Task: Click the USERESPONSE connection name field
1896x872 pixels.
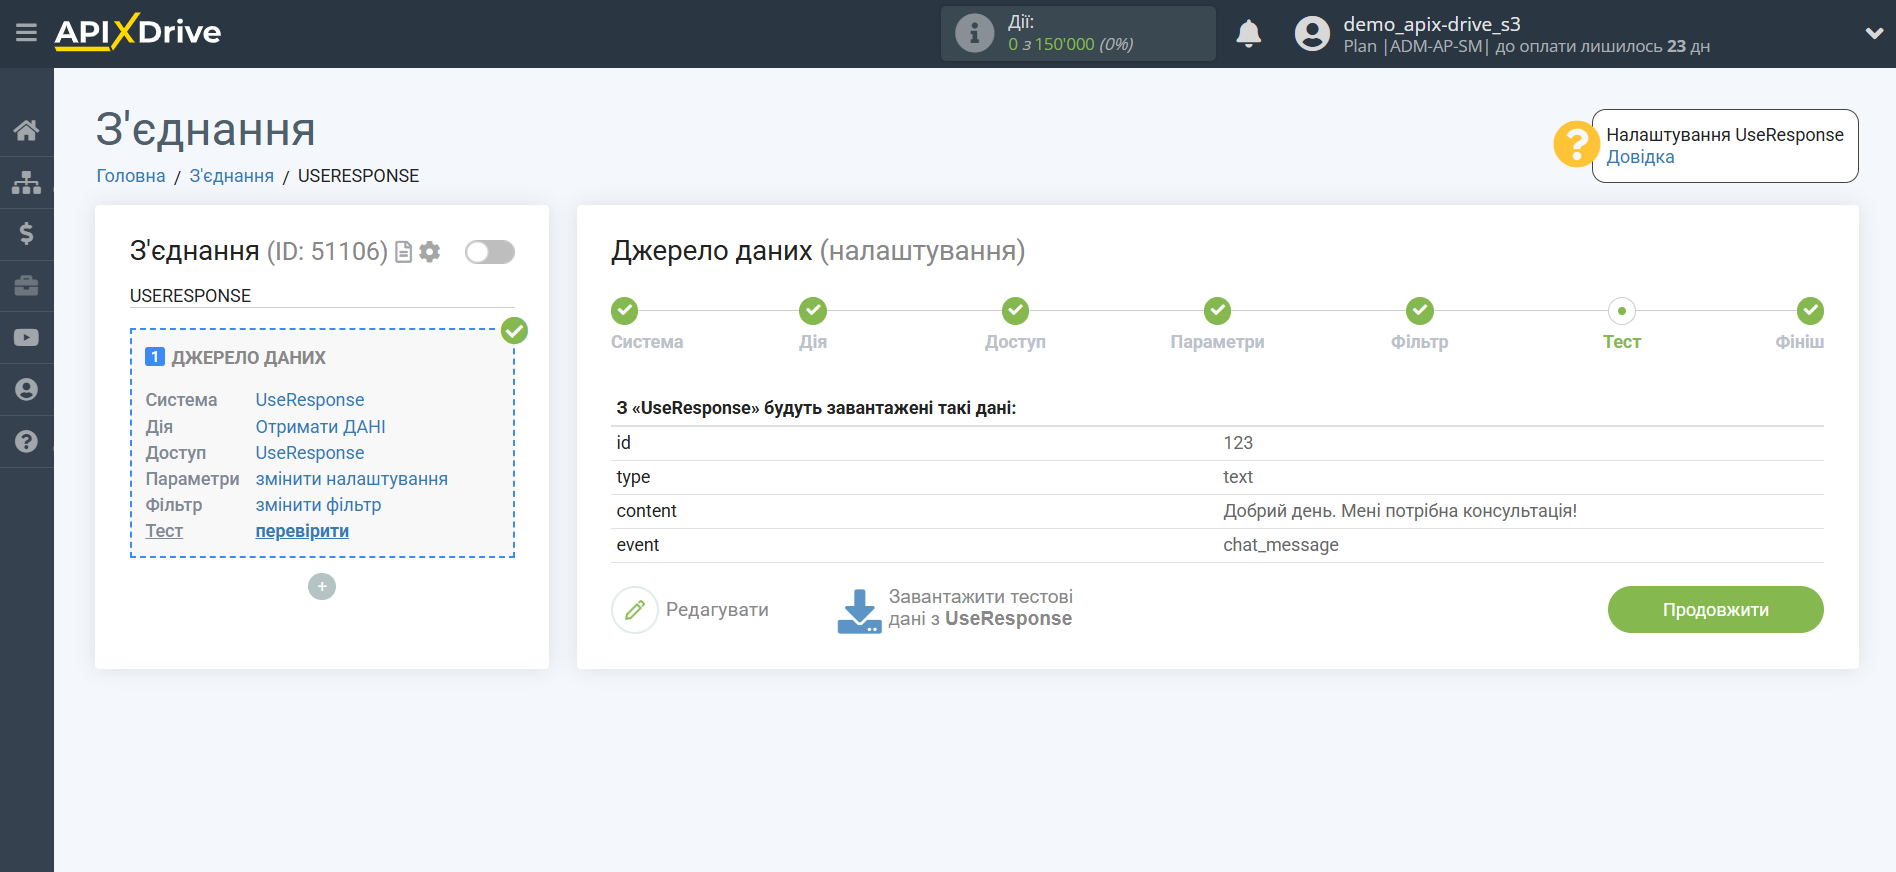Action: point(322,296)
